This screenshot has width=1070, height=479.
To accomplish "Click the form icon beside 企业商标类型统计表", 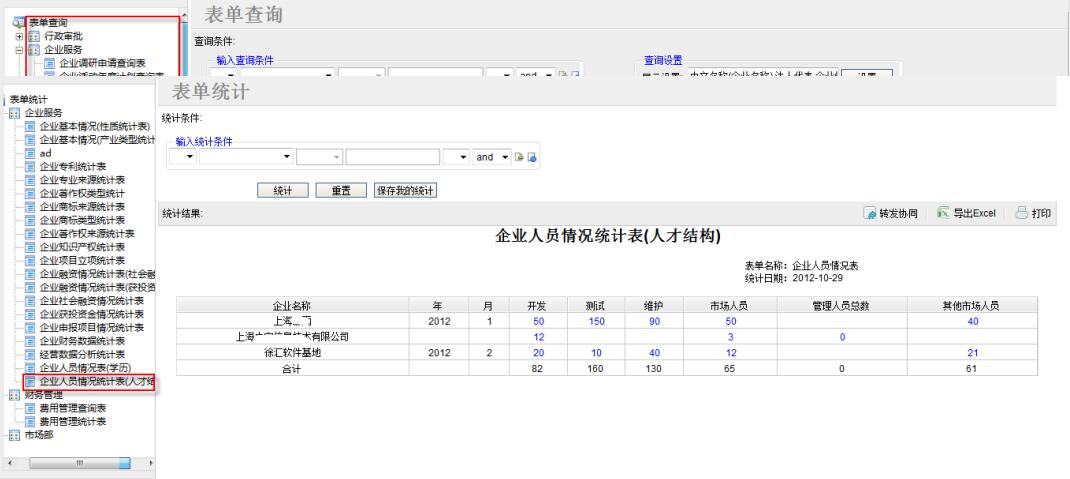I will (30, 220).
